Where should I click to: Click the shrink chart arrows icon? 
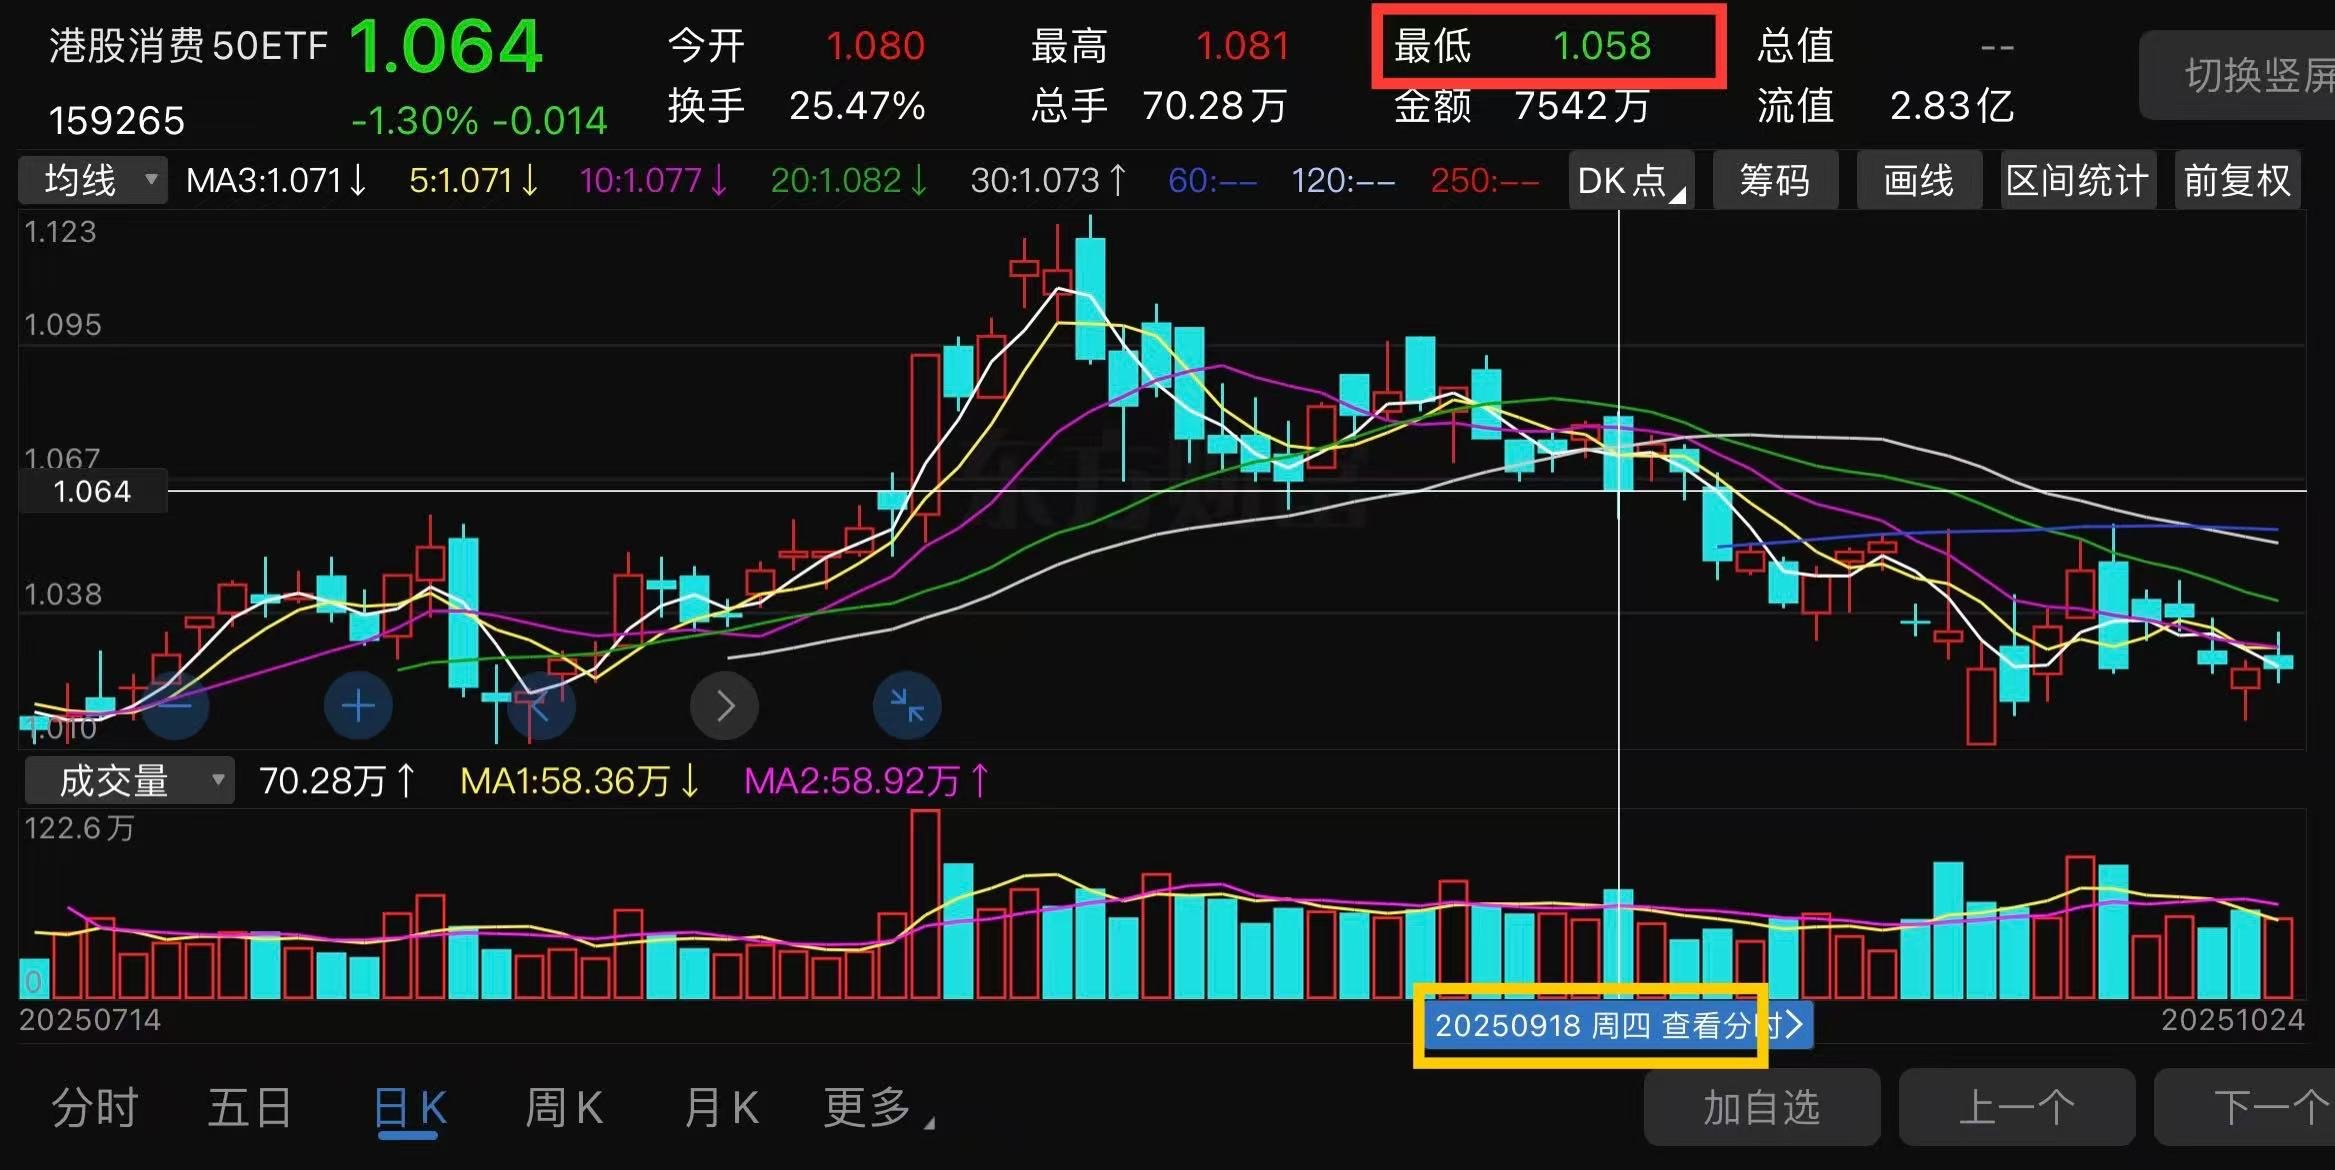[907, 706]
